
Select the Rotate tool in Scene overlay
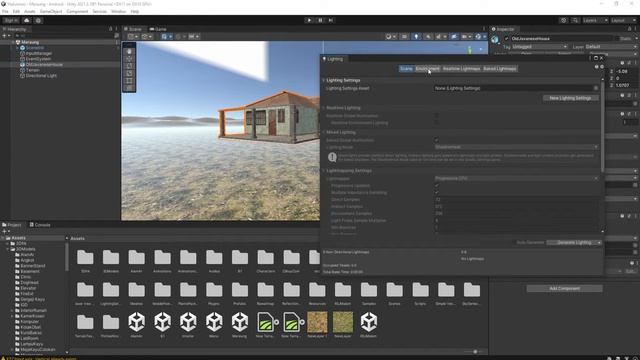tap(129, 66)
